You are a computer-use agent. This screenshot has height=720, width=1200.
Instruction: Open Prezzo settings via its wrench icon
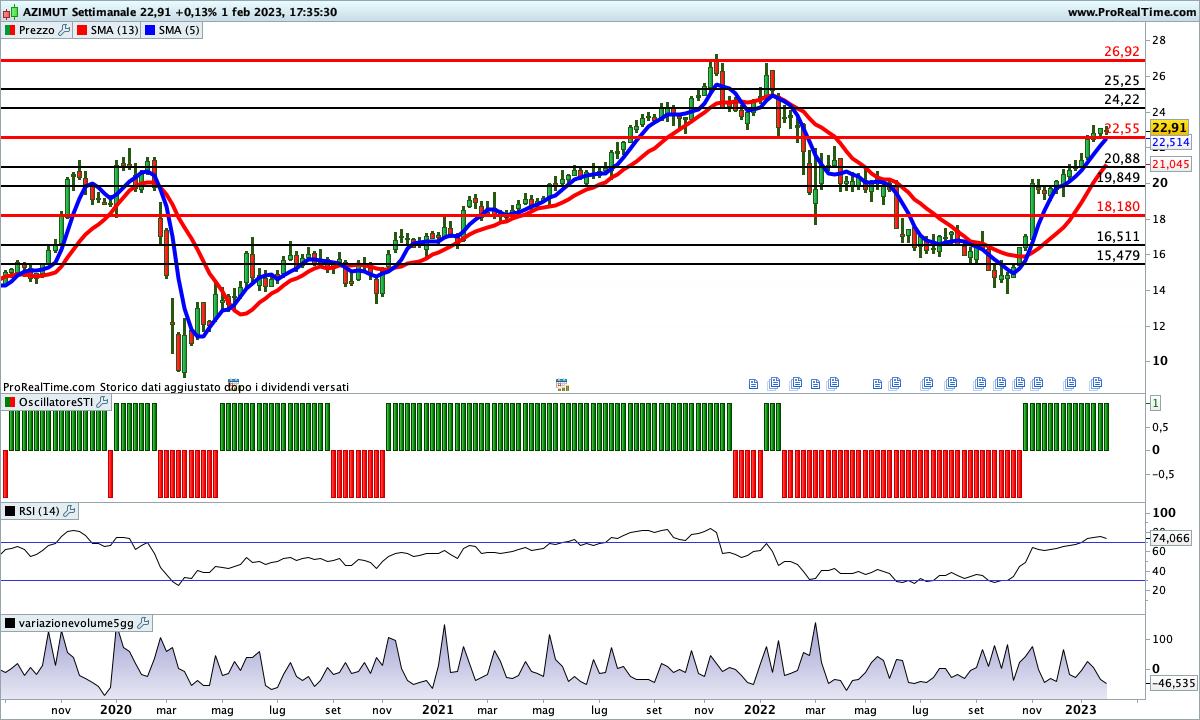pos(65,31)
